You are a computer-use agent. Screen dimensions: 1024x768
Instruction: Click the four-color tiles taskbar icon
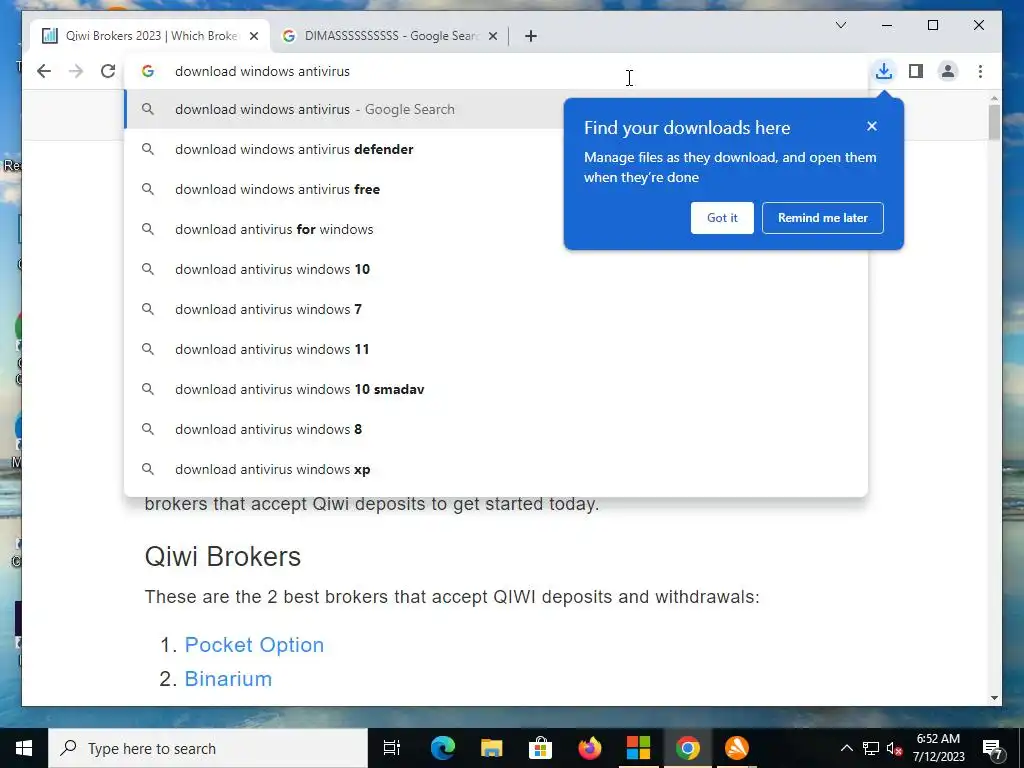click(638, 748)
